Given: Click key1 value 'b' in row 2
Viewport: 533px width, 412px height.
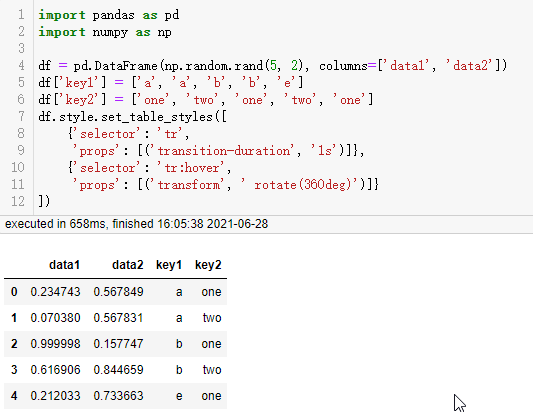Looking at the screenshot, I should [x=179, y=344].
